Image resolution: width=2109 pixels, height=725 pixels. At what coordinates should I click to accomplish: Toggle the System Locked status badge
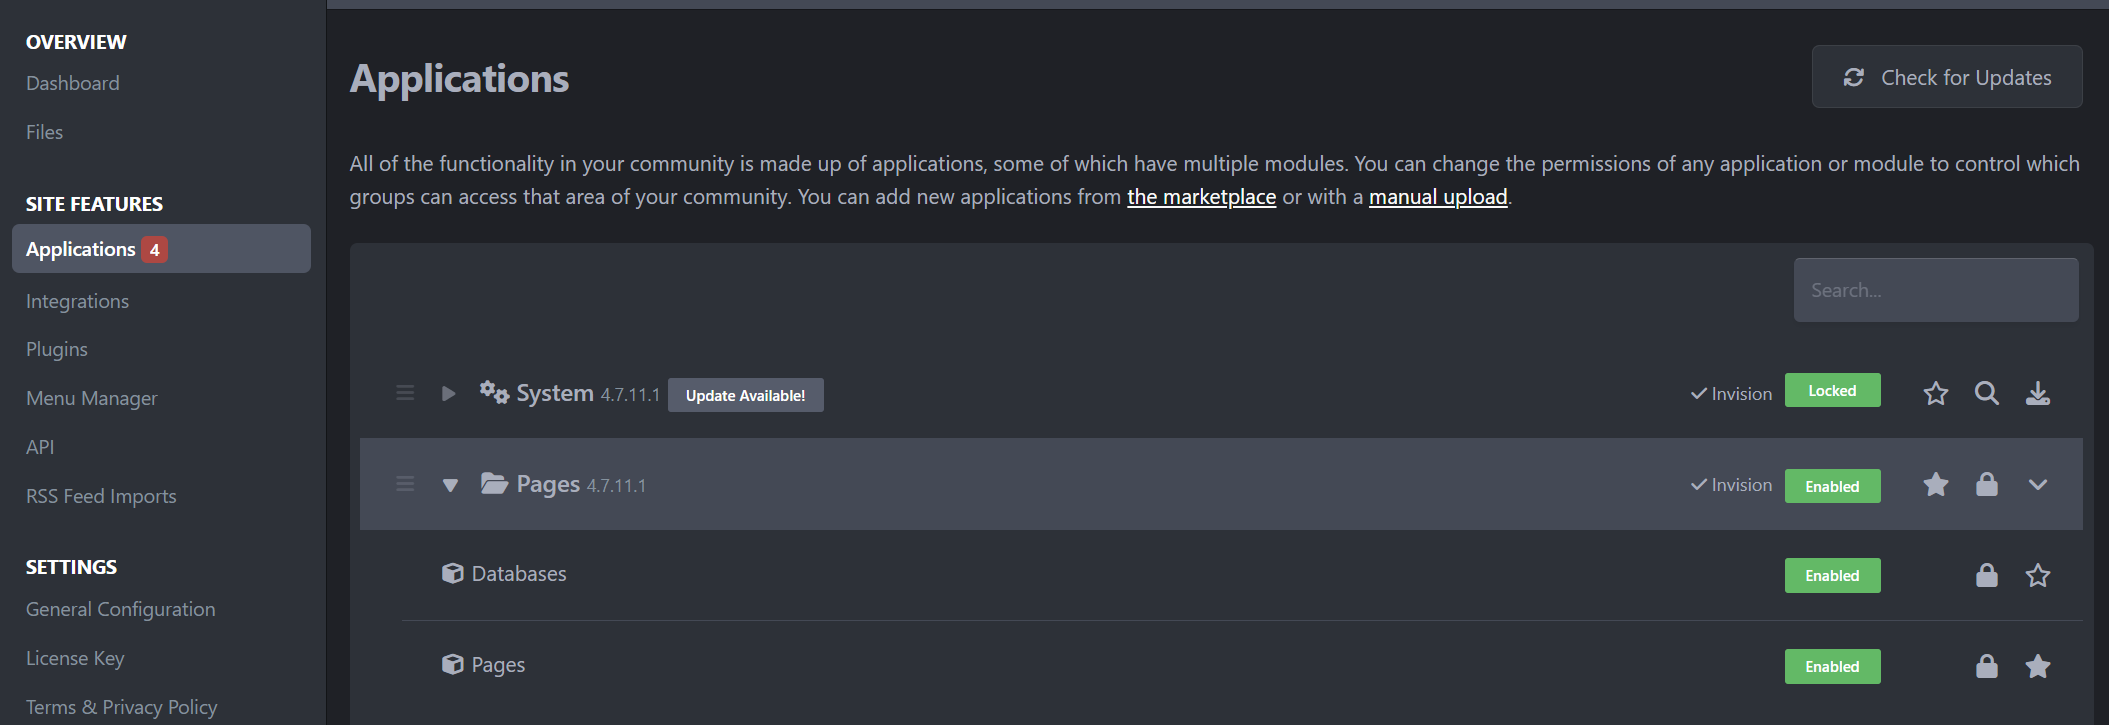pos(1832,390)
